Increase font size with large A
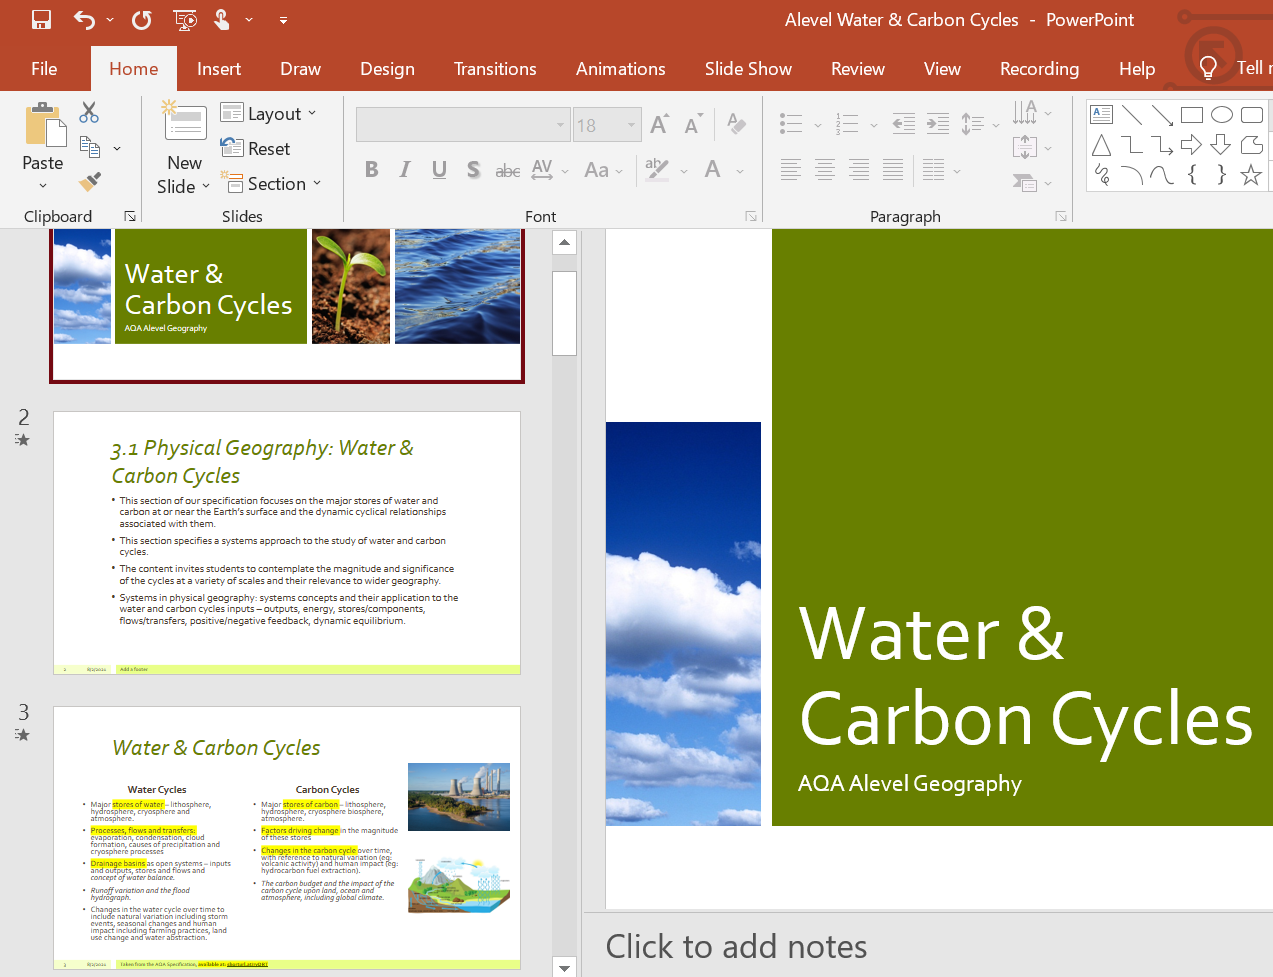The image size is (1273, 977). (x=659, y=124)
